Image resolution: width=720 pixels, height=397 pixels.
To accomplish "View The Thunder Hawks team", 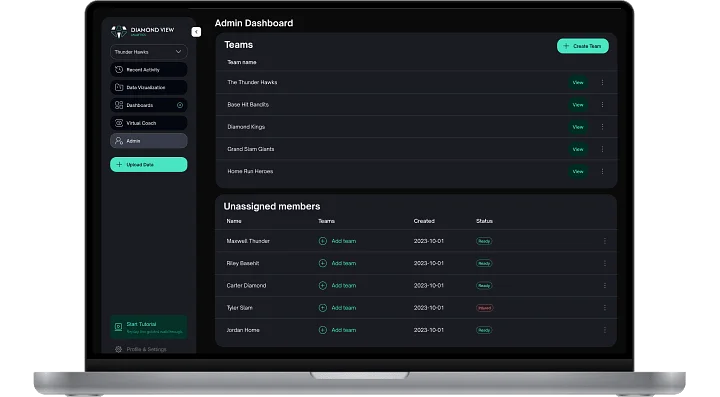I will tap(578, 83).
